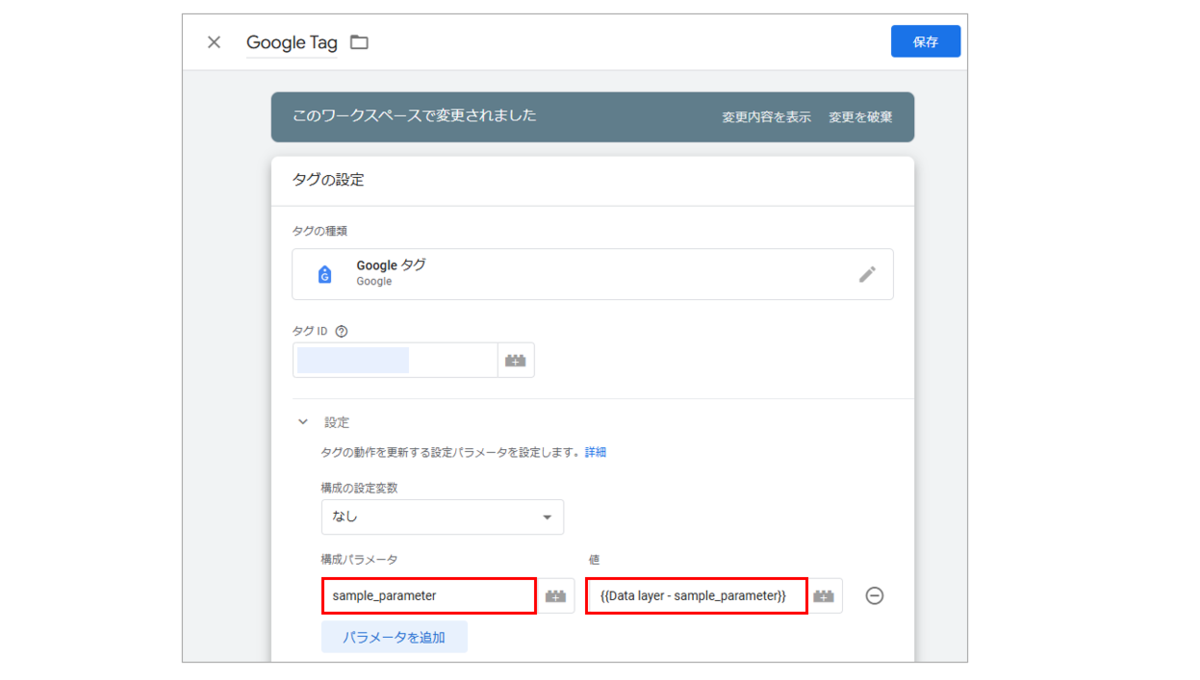Viewport: 1200px width, 680px height.
Task: Click the variable picker beside the 値 field
Action: (824, 596)
